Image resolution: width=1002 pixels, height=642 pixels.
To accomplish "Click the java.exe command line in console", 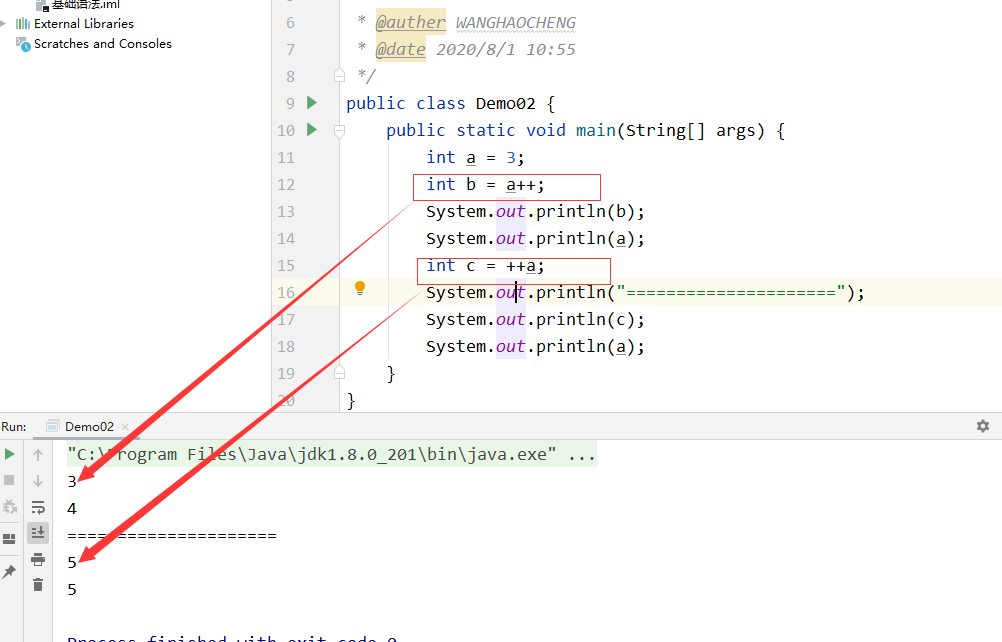I will click(x=332, y=454).
